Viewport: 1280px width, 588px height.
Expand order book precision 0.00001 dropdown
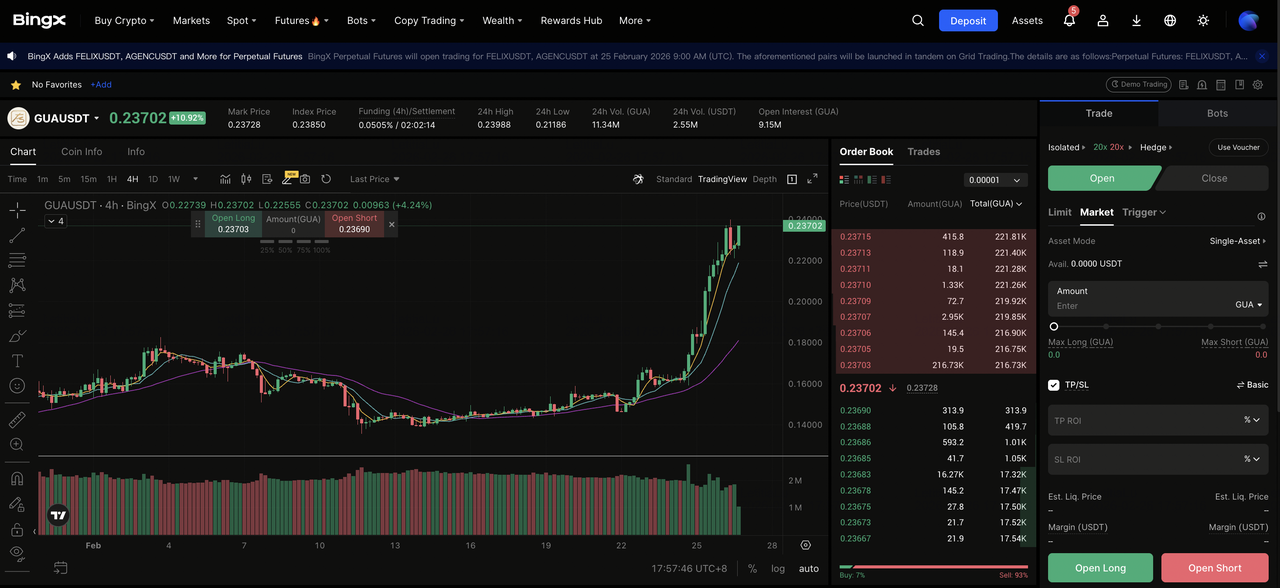(995, 180)
